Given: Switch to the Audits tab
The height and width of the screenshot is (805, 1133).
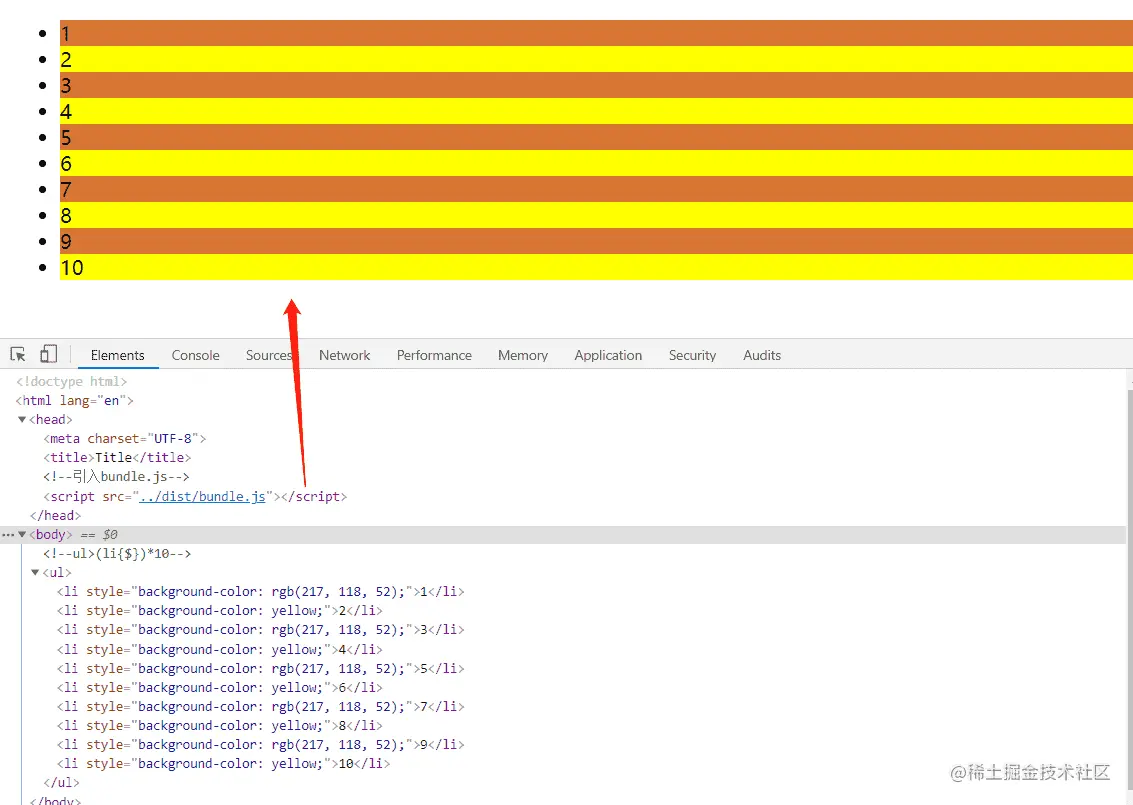Looking at the screenshot, I should [x=762, y=355].
